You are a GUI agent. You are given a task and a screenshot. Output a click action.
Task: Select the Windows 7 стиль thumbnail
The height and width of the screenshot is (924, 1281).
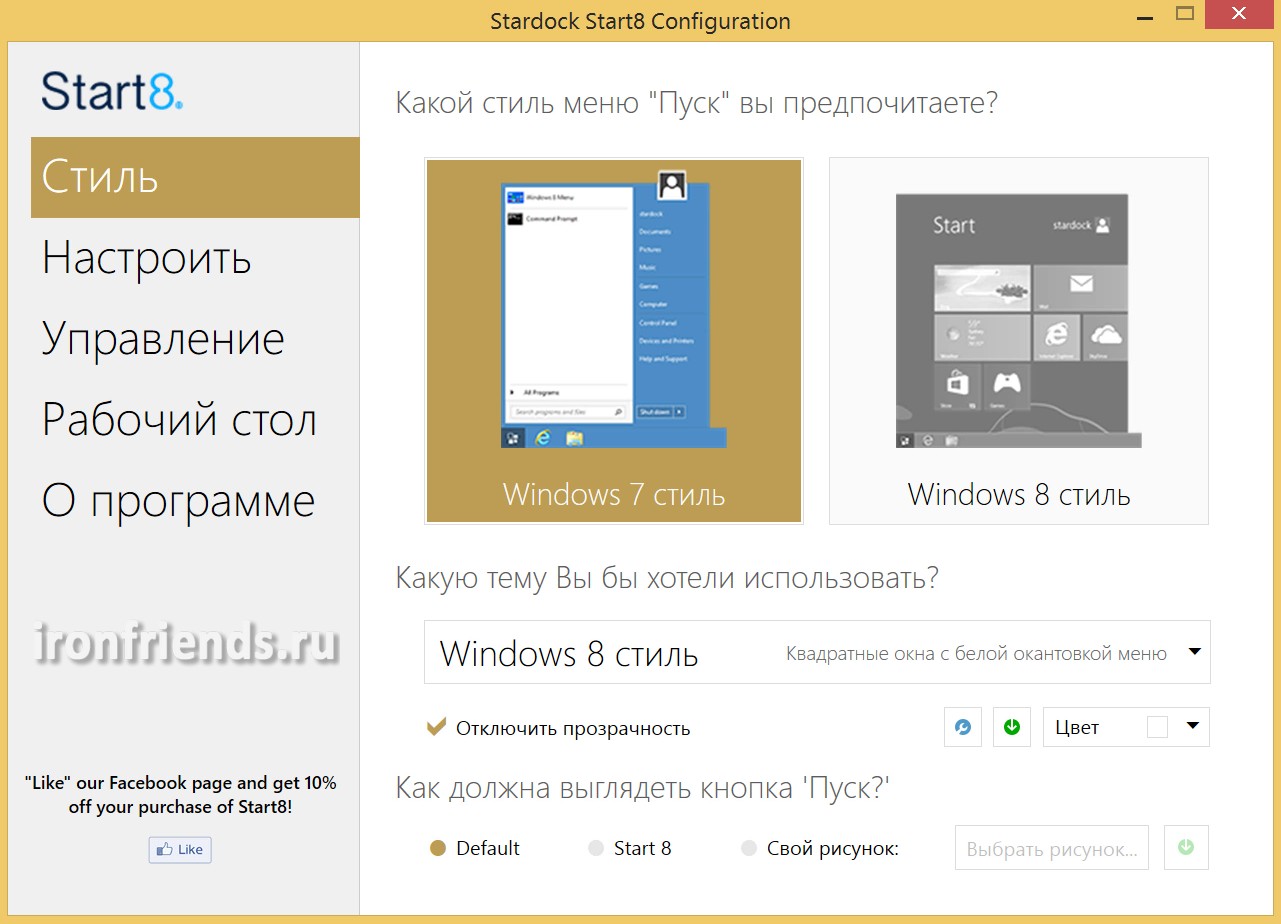614,341
